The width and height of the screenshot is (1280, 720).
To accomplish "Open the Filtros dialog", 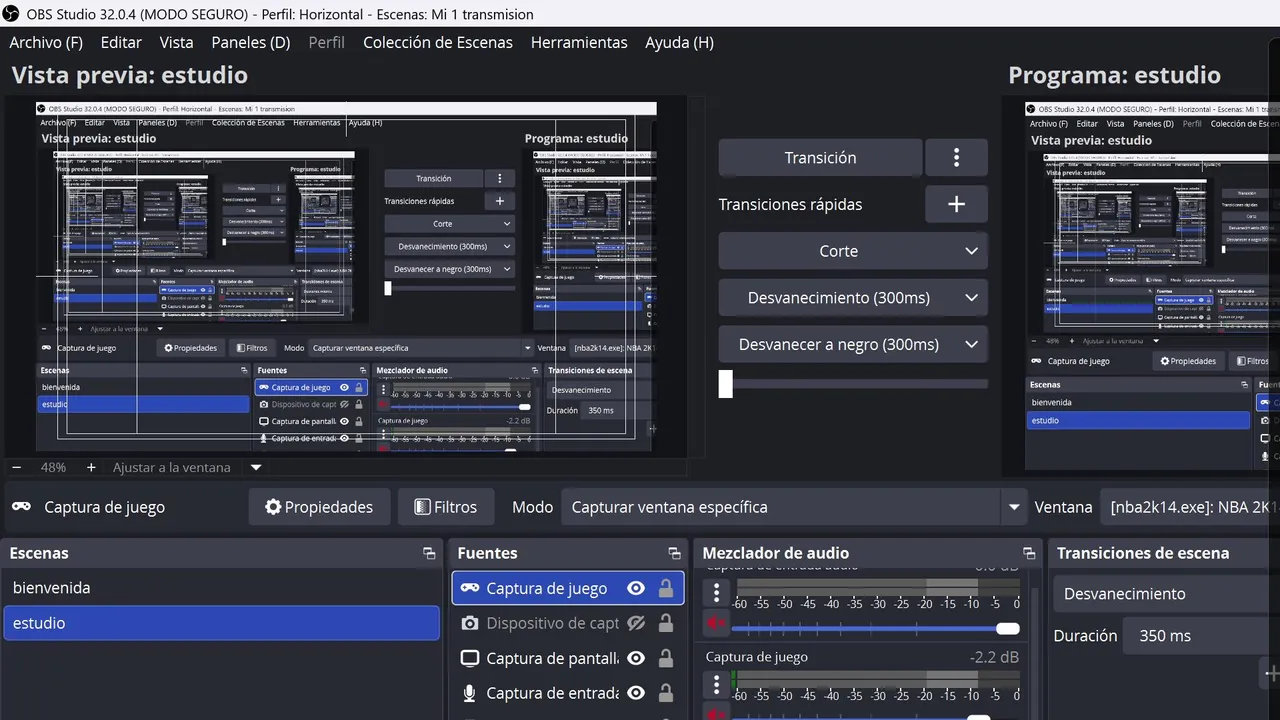I will point(446,507).
